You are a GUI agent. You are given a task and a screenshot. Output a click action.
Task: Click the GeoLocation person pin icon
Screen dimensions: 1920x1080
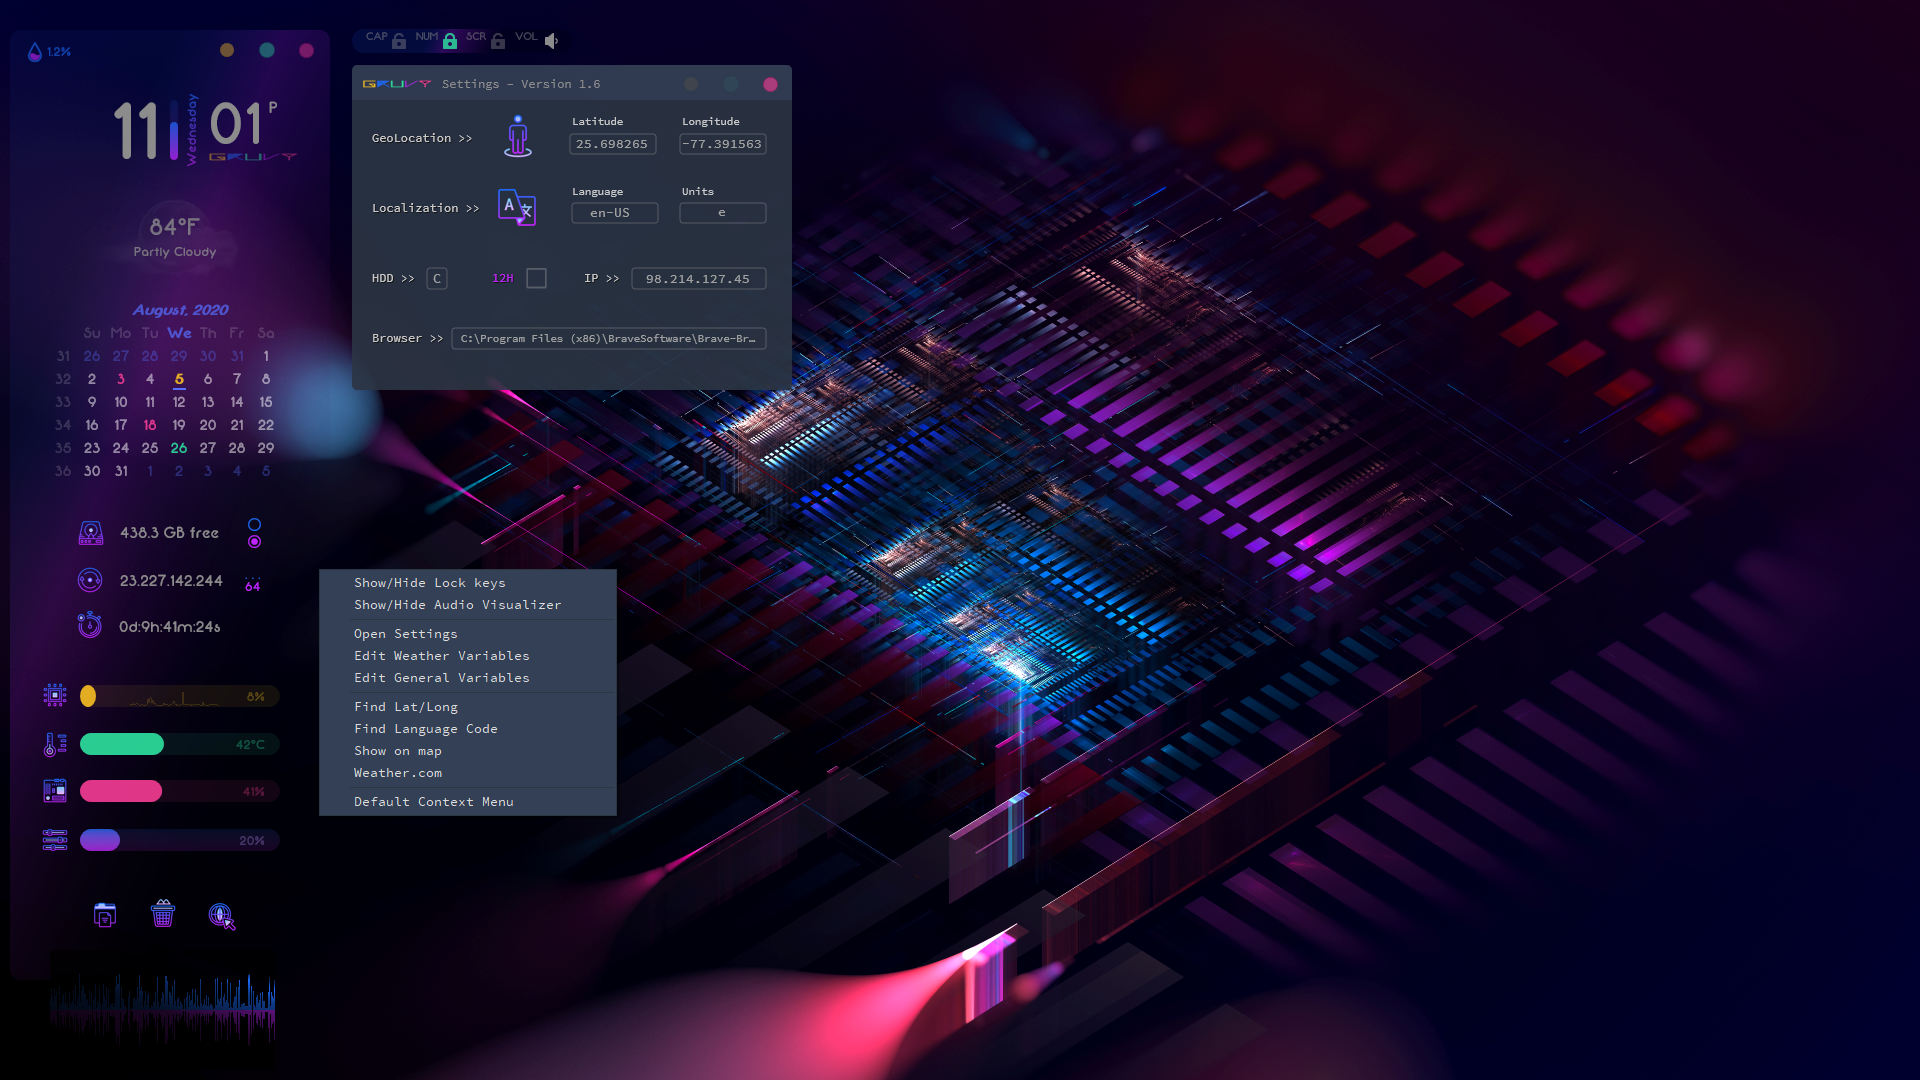click(517, 136)
